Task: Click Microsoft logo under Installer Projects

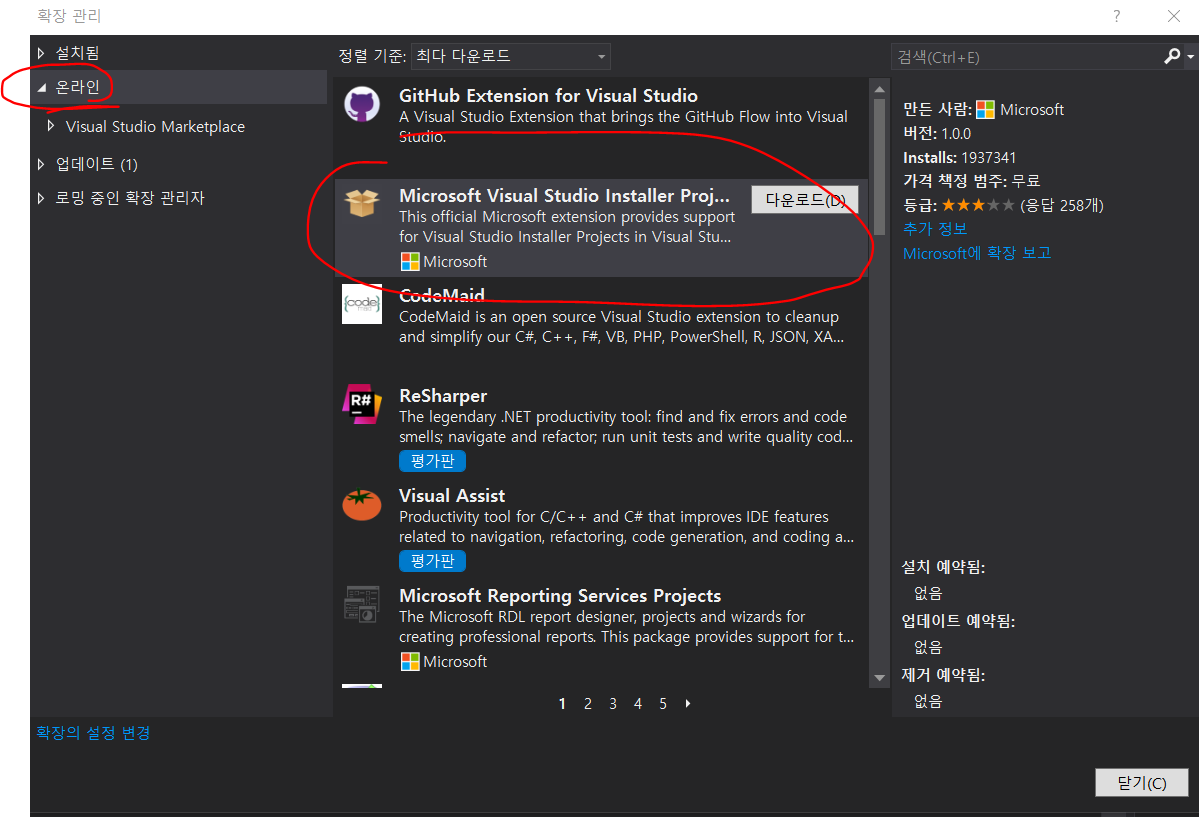Action: (x=410, y=262)
